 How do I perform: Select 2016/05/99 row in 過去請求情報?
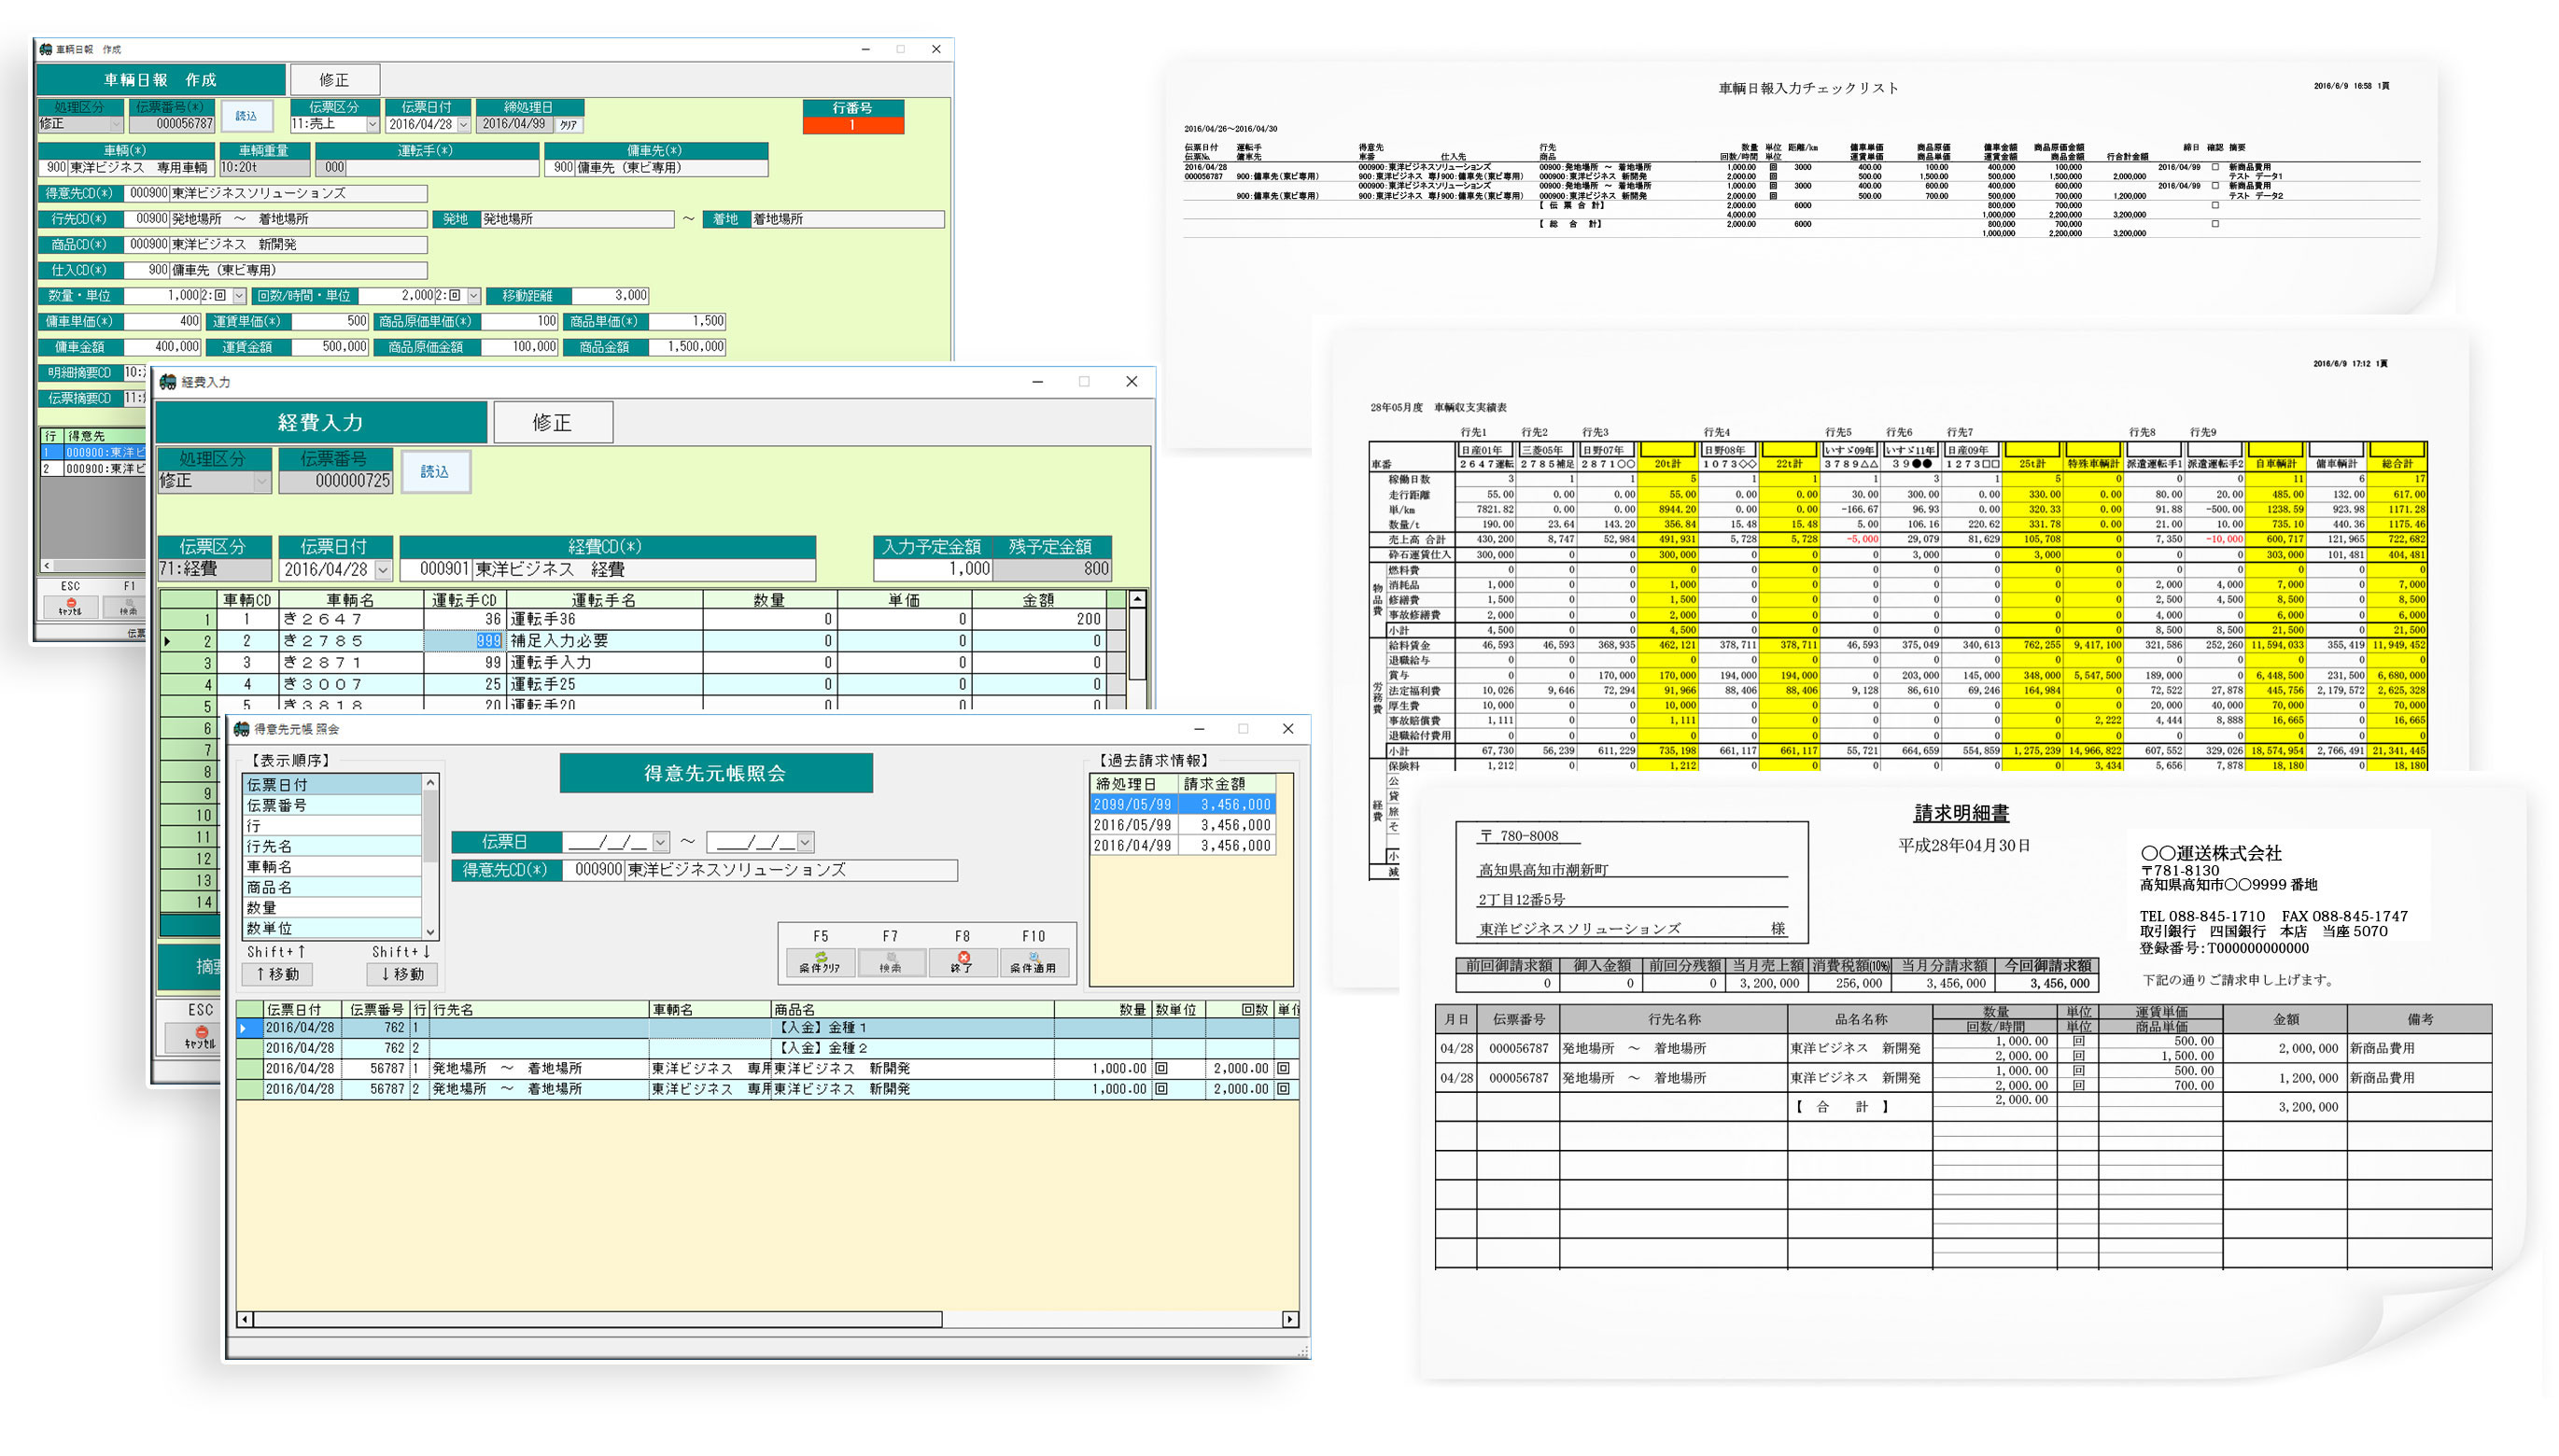[1182, 826]
